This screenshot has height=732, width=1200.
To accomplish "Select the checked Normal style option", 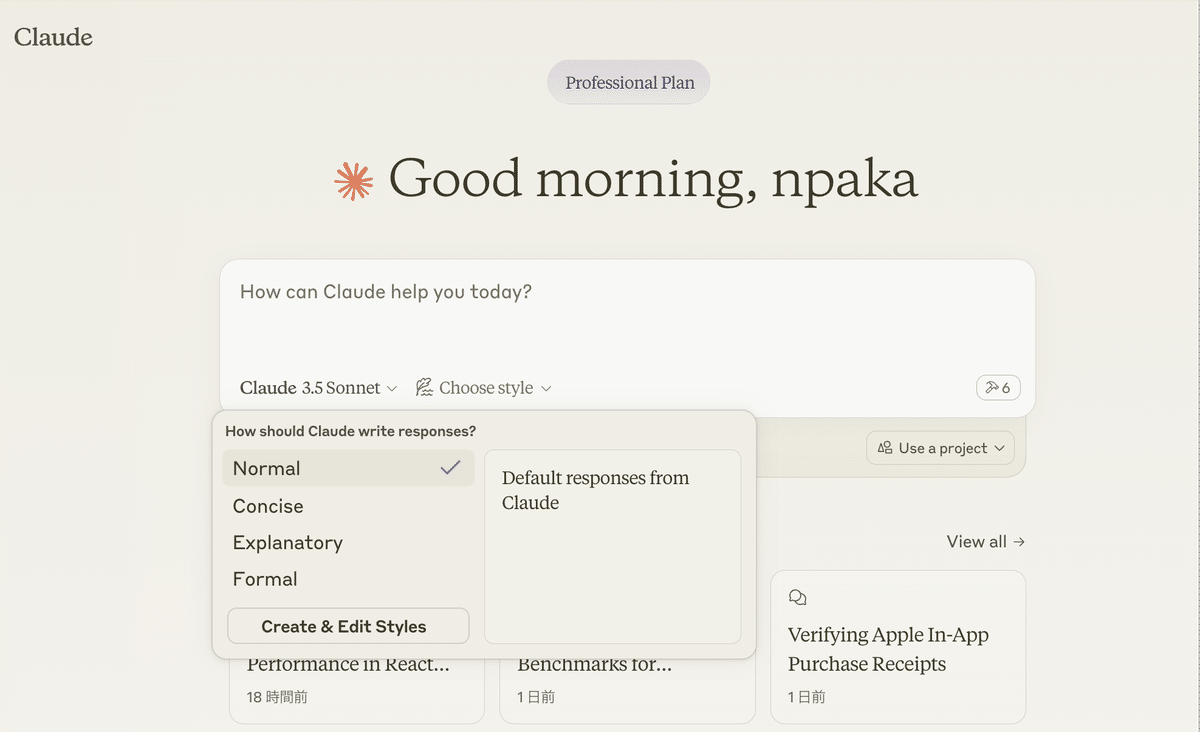I will click(347, 468).
